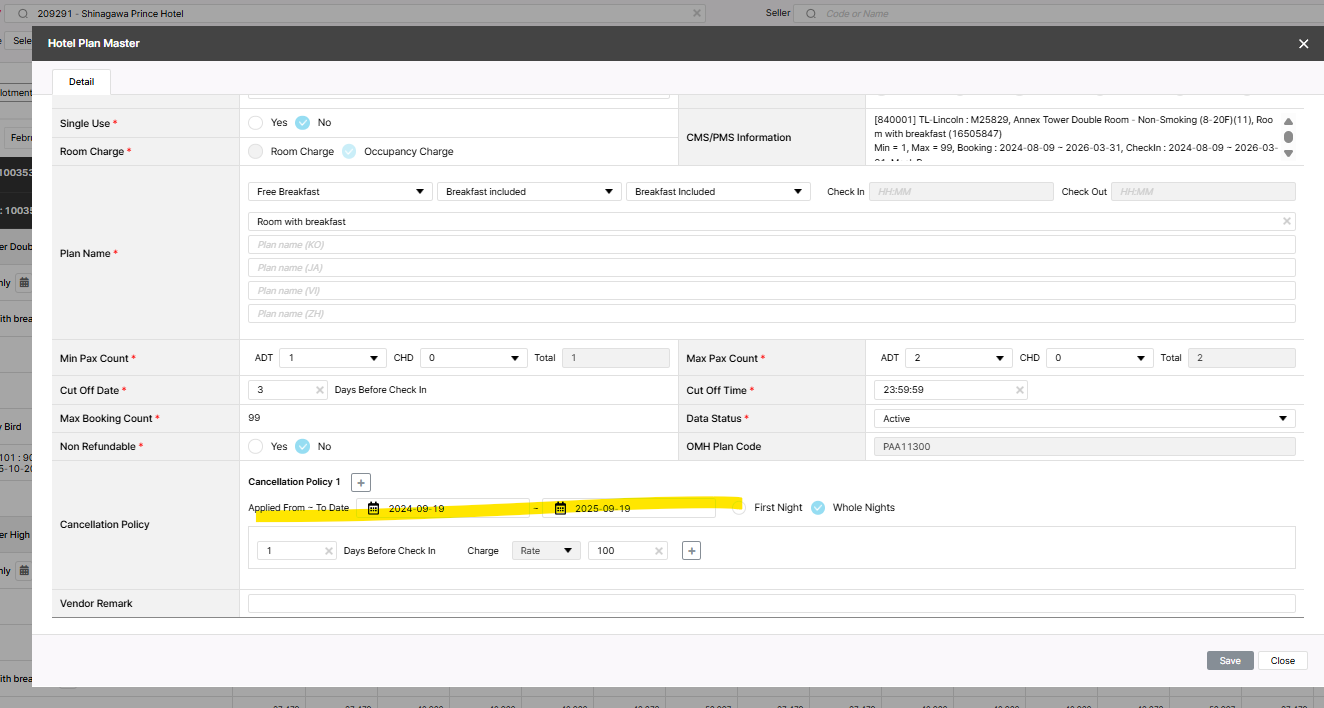Click the Save button

tap(1229, 661)
